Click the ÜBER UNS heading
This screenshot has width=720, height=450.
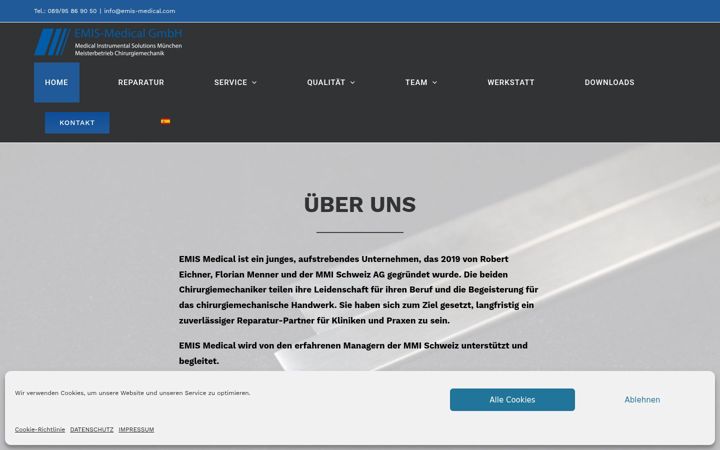pyautogui.click(x=360, y=204)
